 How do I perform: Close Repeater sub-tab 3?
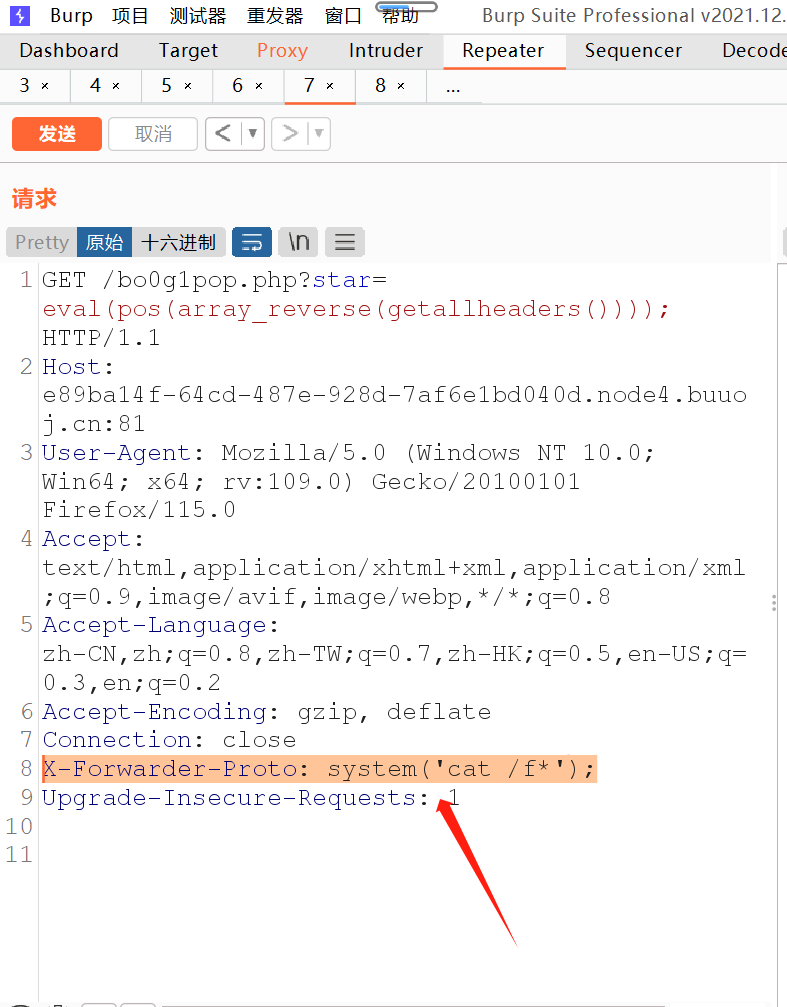tap(45, 86)
